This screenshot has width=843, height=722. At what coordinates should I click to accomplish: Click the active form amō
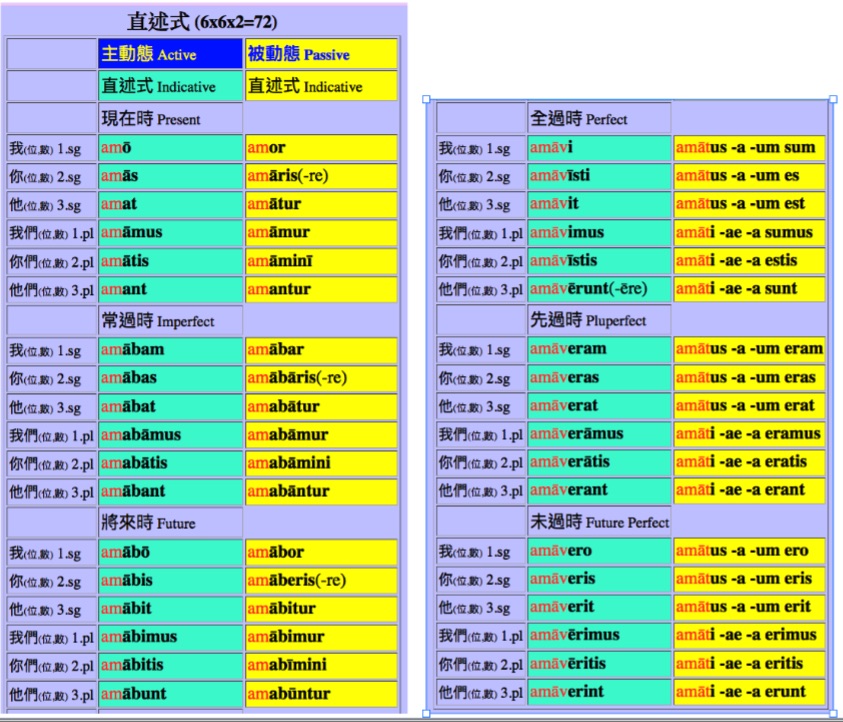pos(170,148)
